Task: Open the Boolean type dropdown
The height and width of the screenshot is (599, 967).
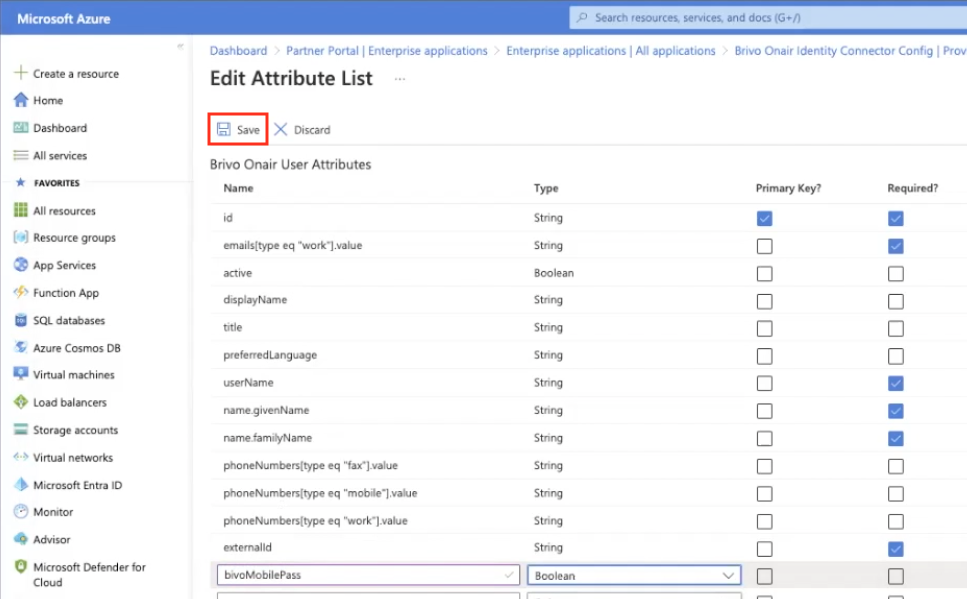Action: pyautogui.click(x=634, y=575)
